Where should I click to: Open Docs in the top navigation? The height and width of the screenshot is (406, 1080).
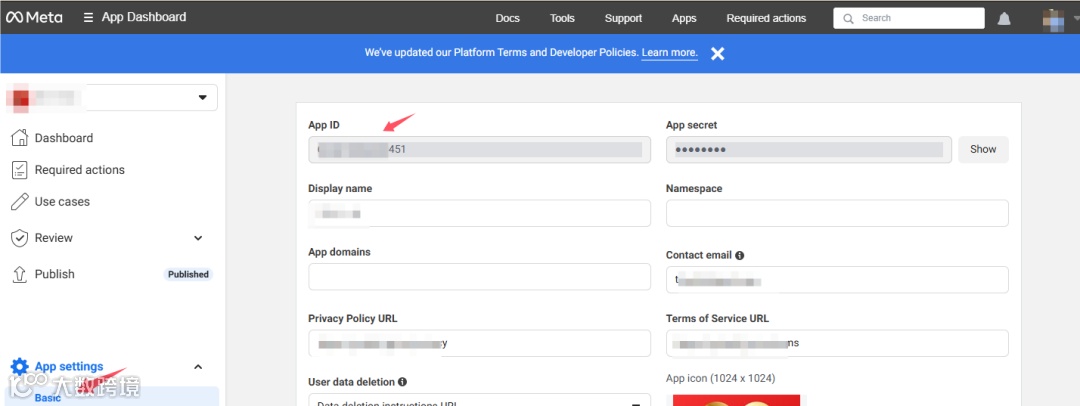pyautogui.click(x=508, y=19)
